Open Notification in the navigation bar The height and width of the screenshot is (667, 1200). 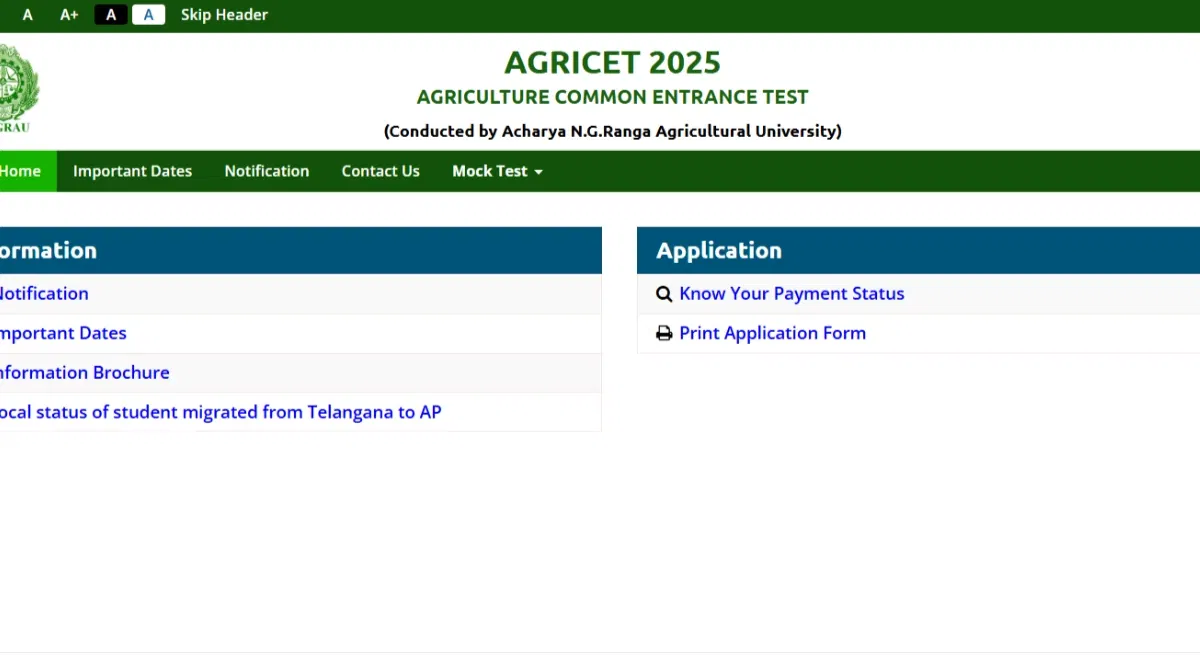click(x=267, y=171)
